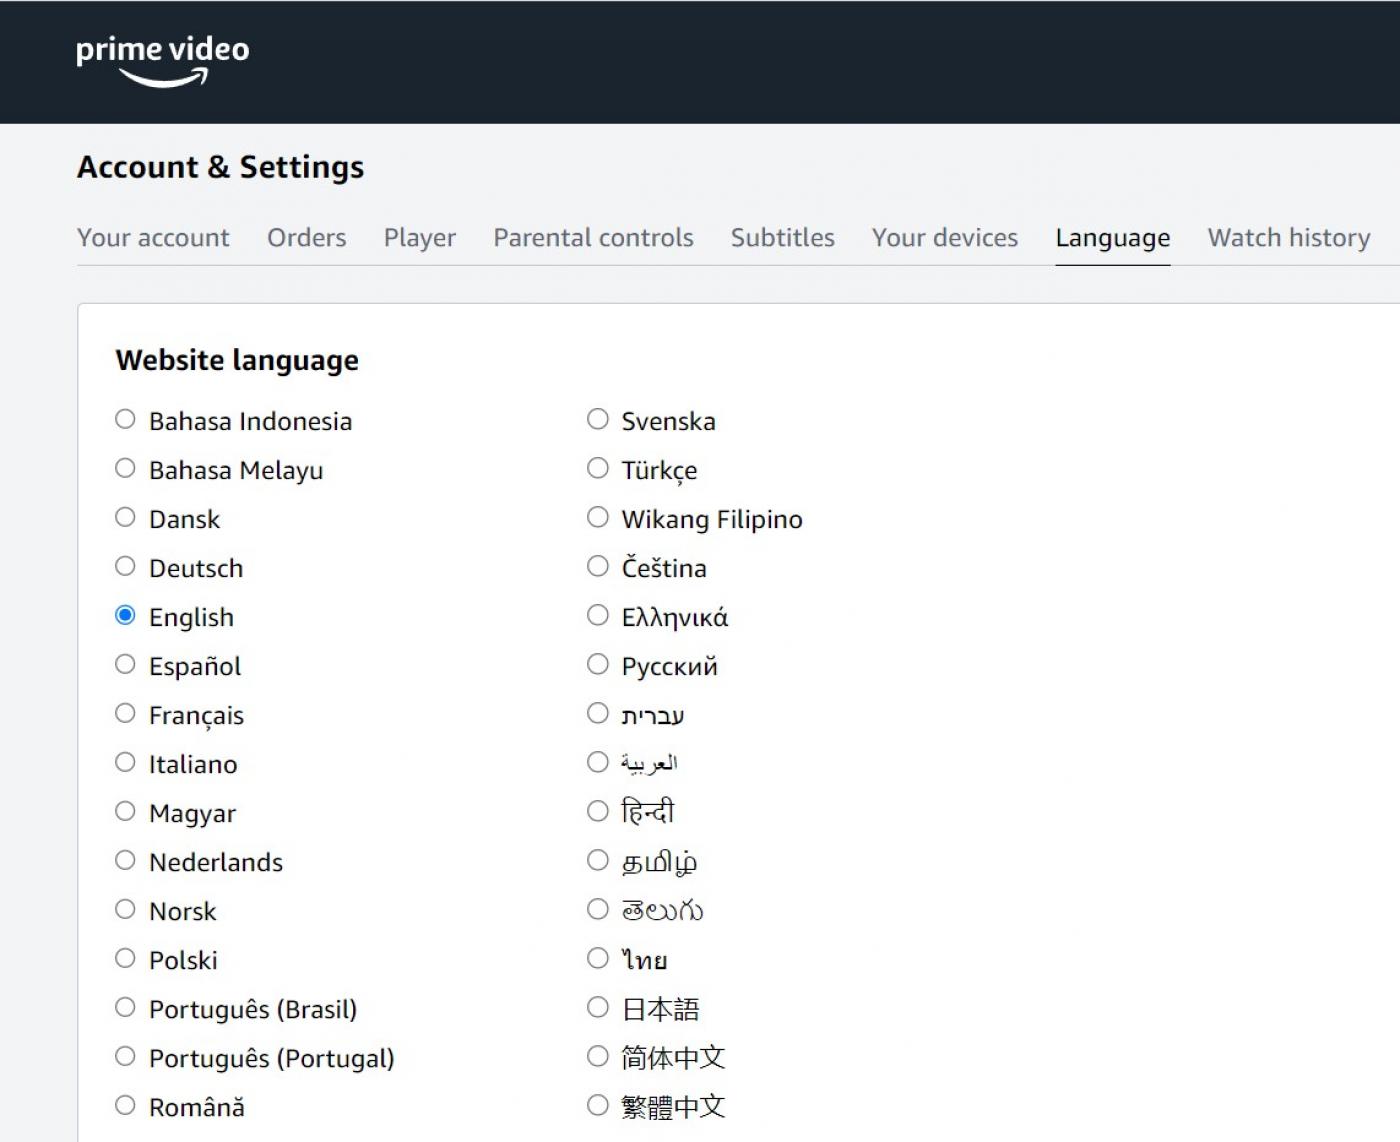
Task: Select 简体中文 as website language
Action: [x=598, y=1055]
